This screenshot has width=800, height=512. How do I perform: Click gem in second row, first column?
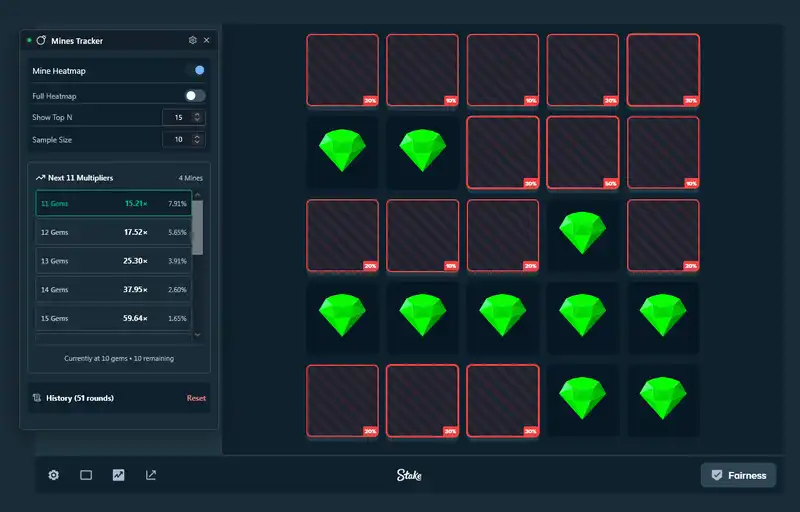pyautogui.click(x=342, y=150)
